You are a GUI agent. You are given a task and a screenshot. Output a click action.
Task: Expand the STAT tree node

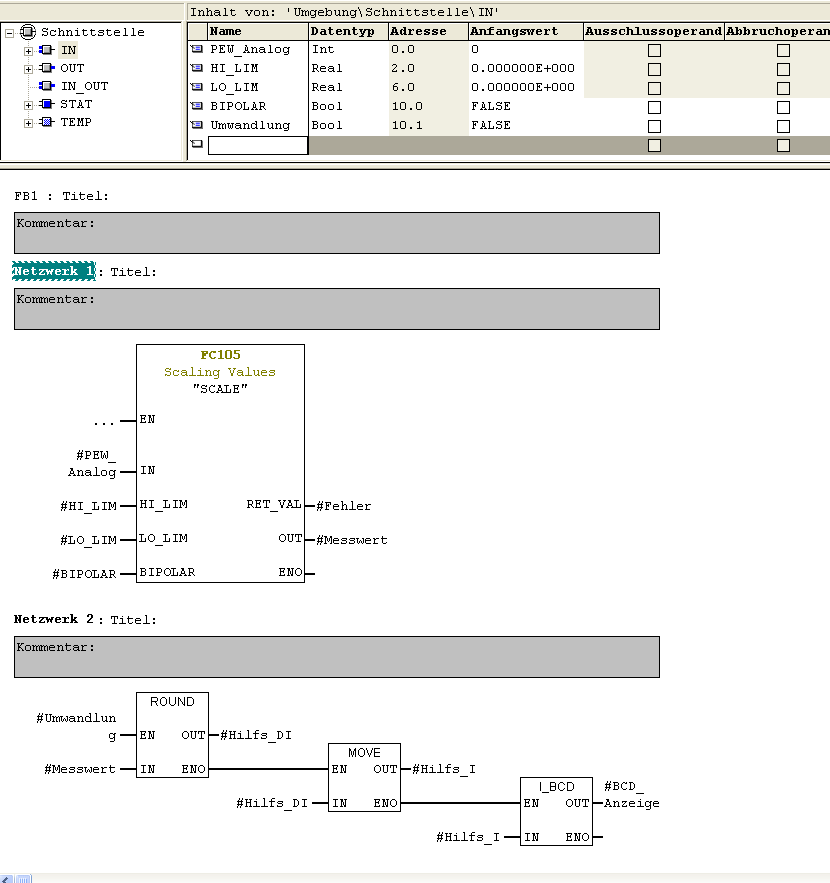28,105
